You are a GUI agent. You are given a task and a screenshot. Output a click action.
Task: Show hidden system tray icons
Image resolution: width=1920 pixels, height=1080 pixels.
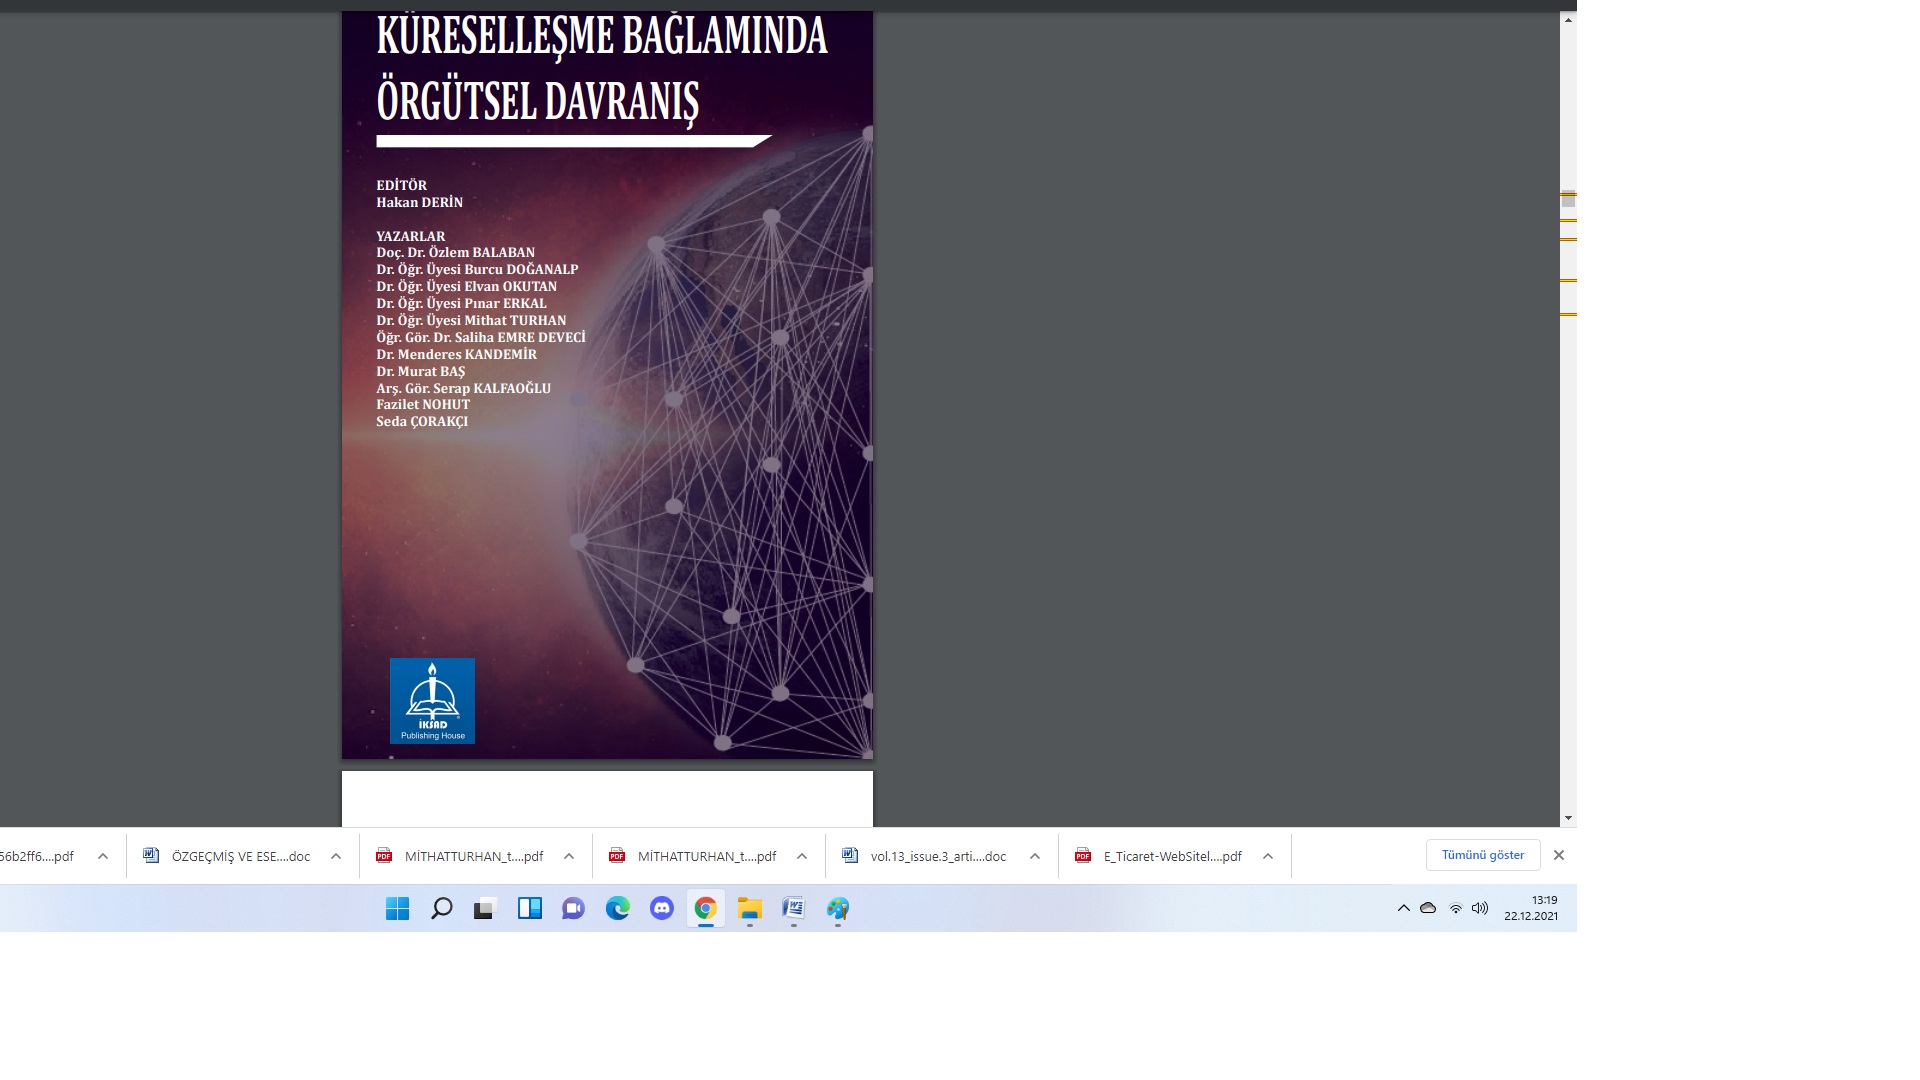click(1403, 908)
